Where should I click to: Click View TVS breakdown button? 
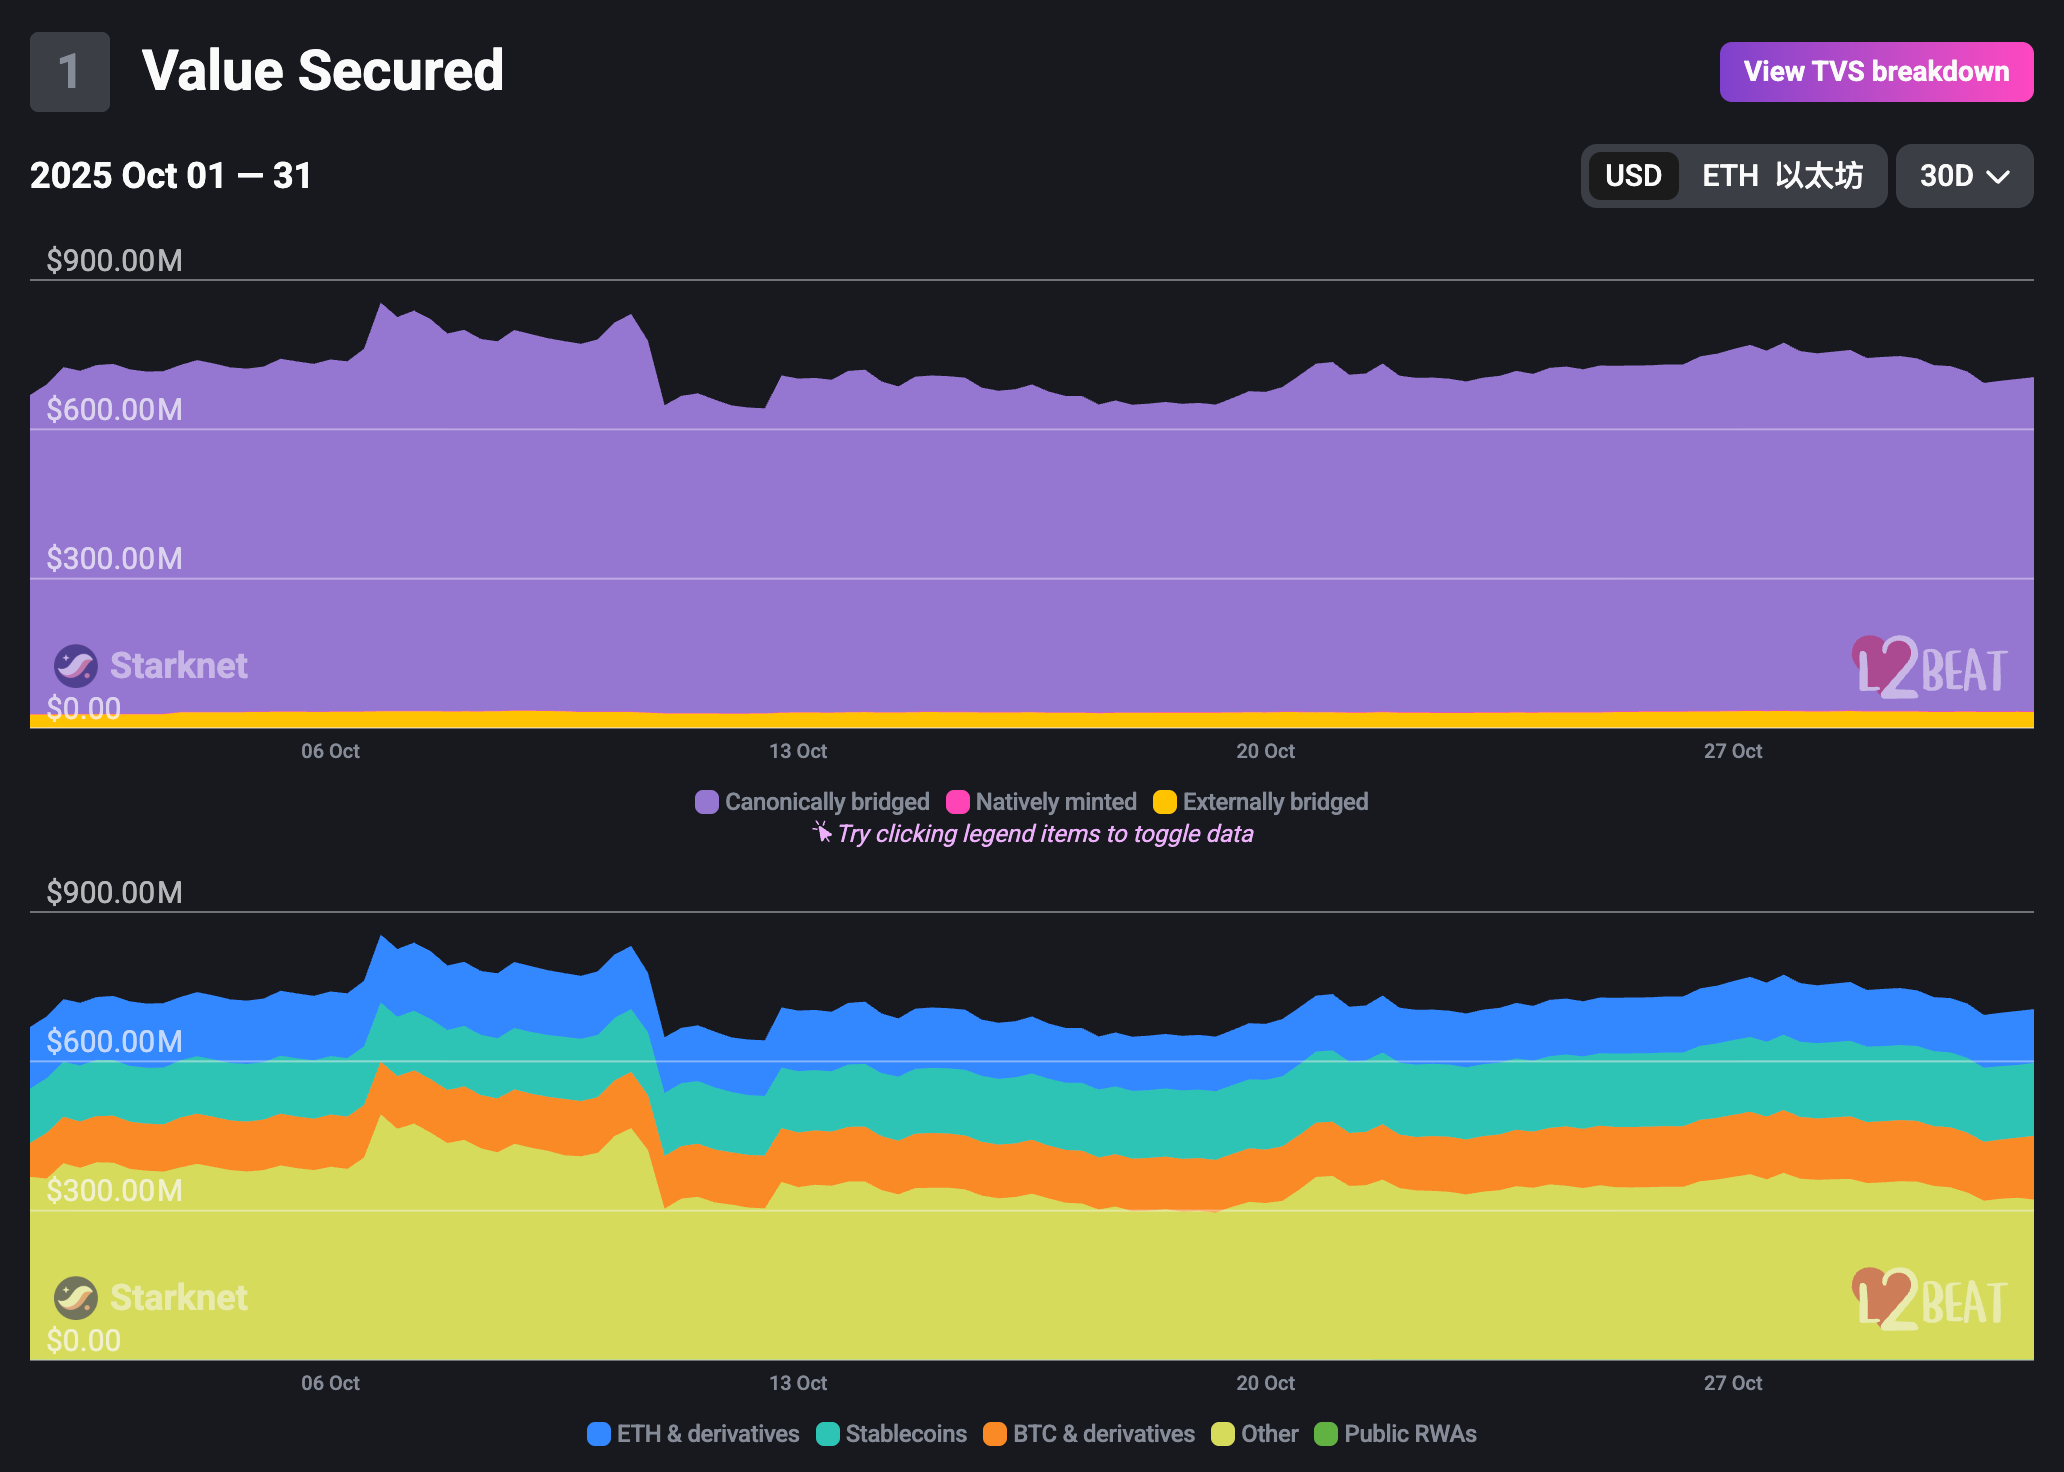tap(1876, 72)
